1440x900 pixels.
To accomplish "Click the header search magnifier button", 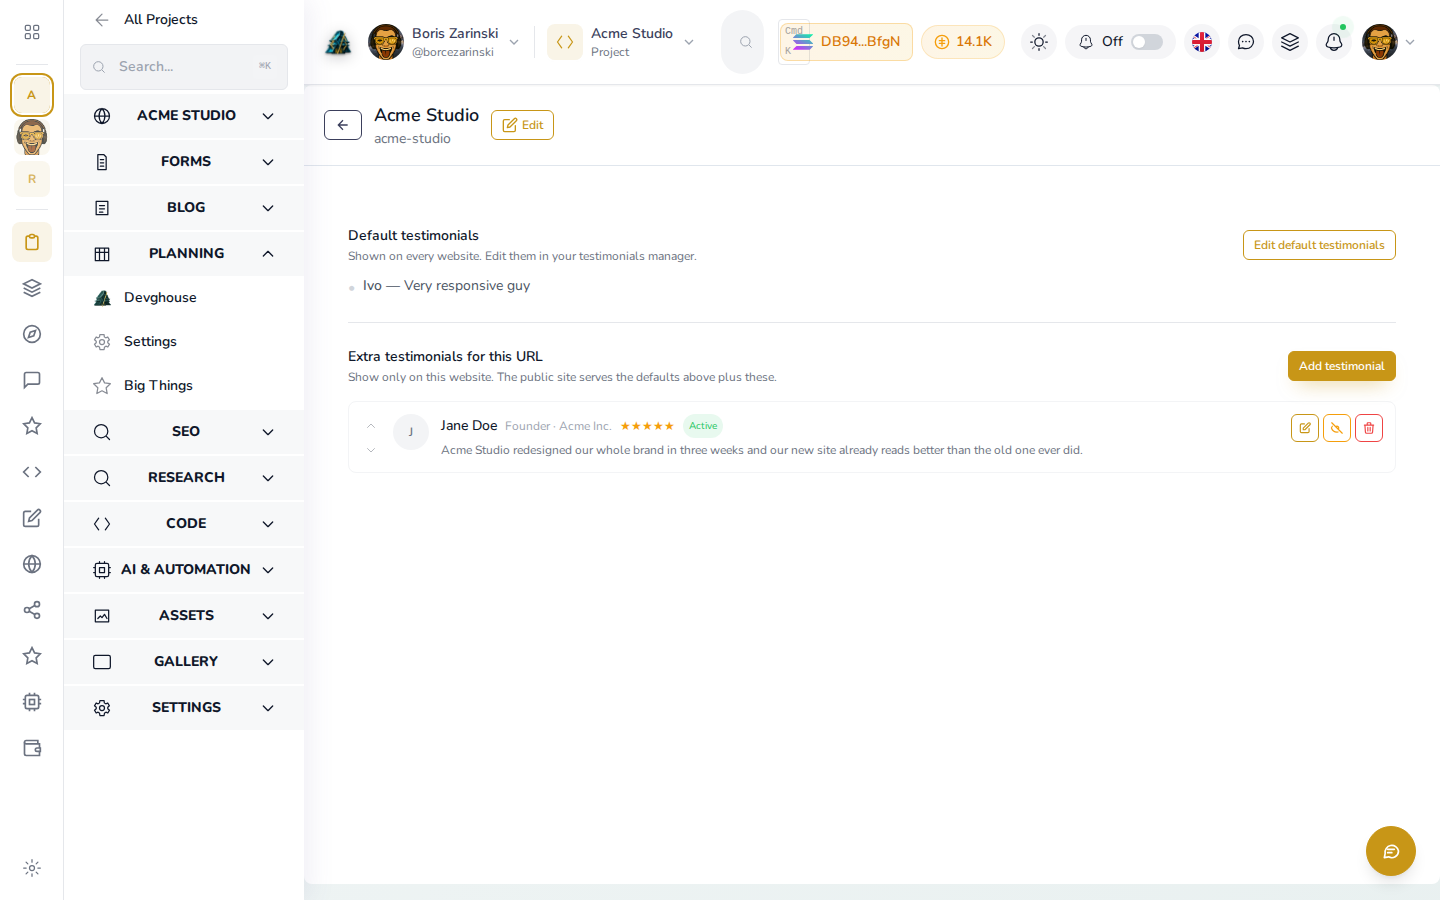I will (743, 42).
